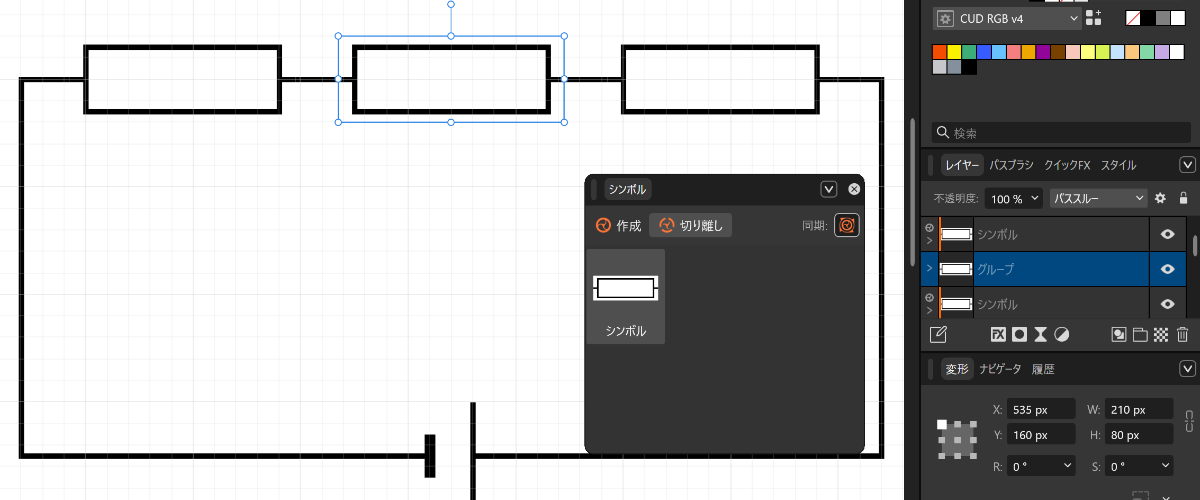This screenshot has height=500, width=1200.
Task: Click the 作成 create symbol button
Action: (x=618, y=226)
